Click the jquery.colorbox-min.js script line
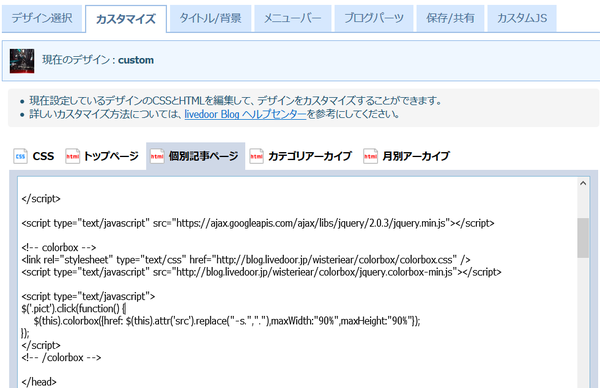 261,272
